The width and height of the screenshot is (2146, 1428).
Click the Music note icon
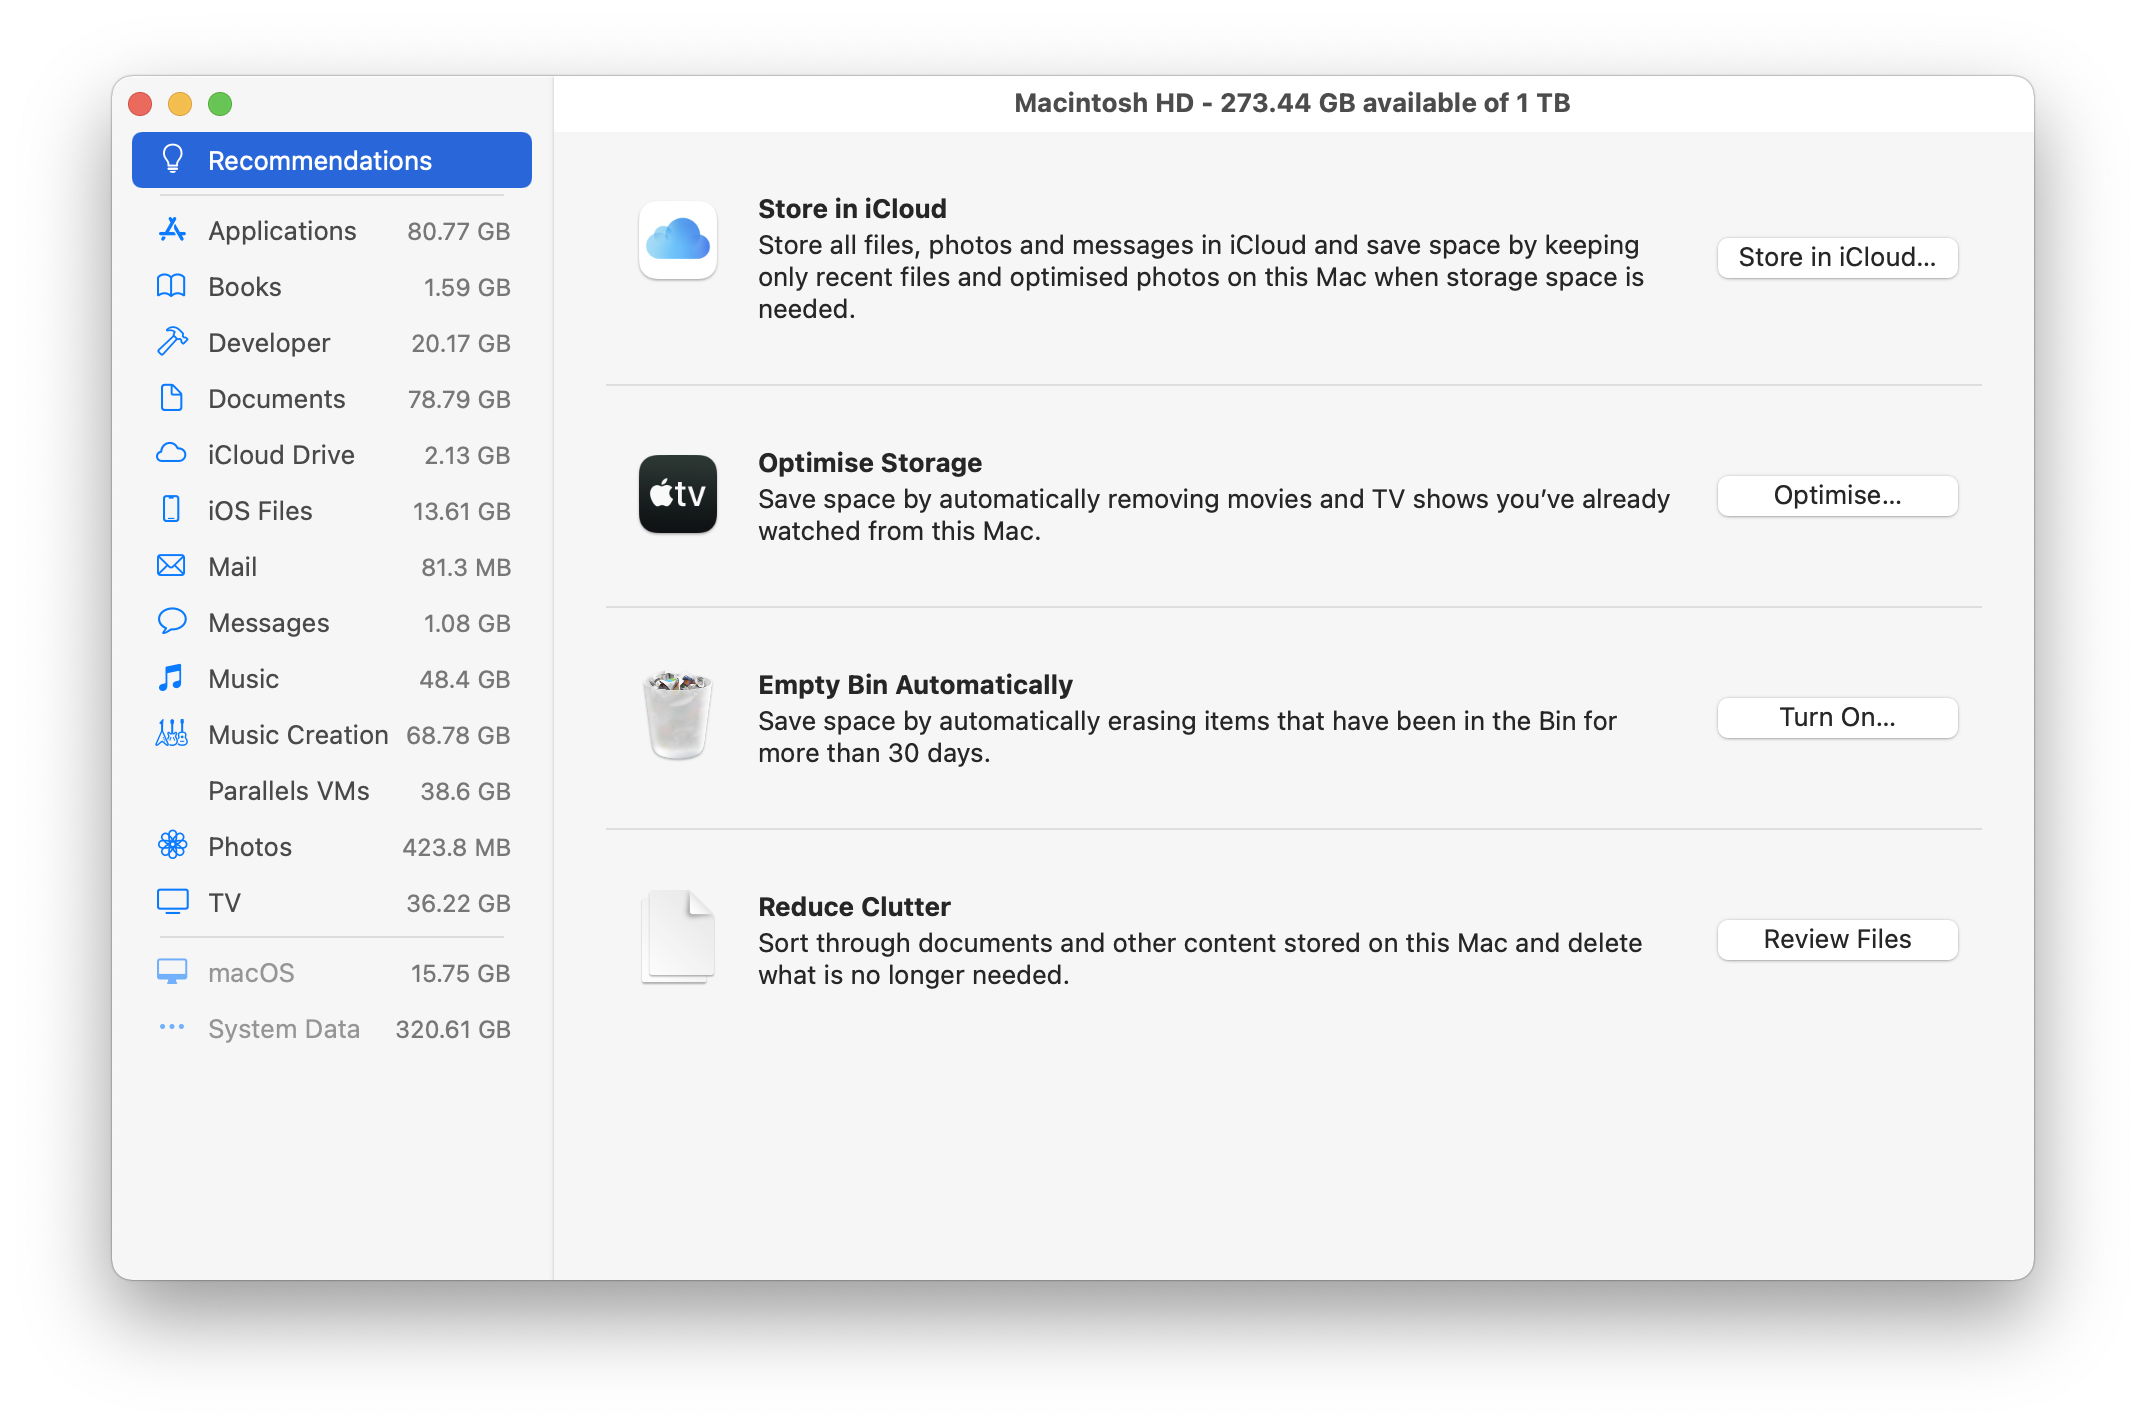coord(172,678)
